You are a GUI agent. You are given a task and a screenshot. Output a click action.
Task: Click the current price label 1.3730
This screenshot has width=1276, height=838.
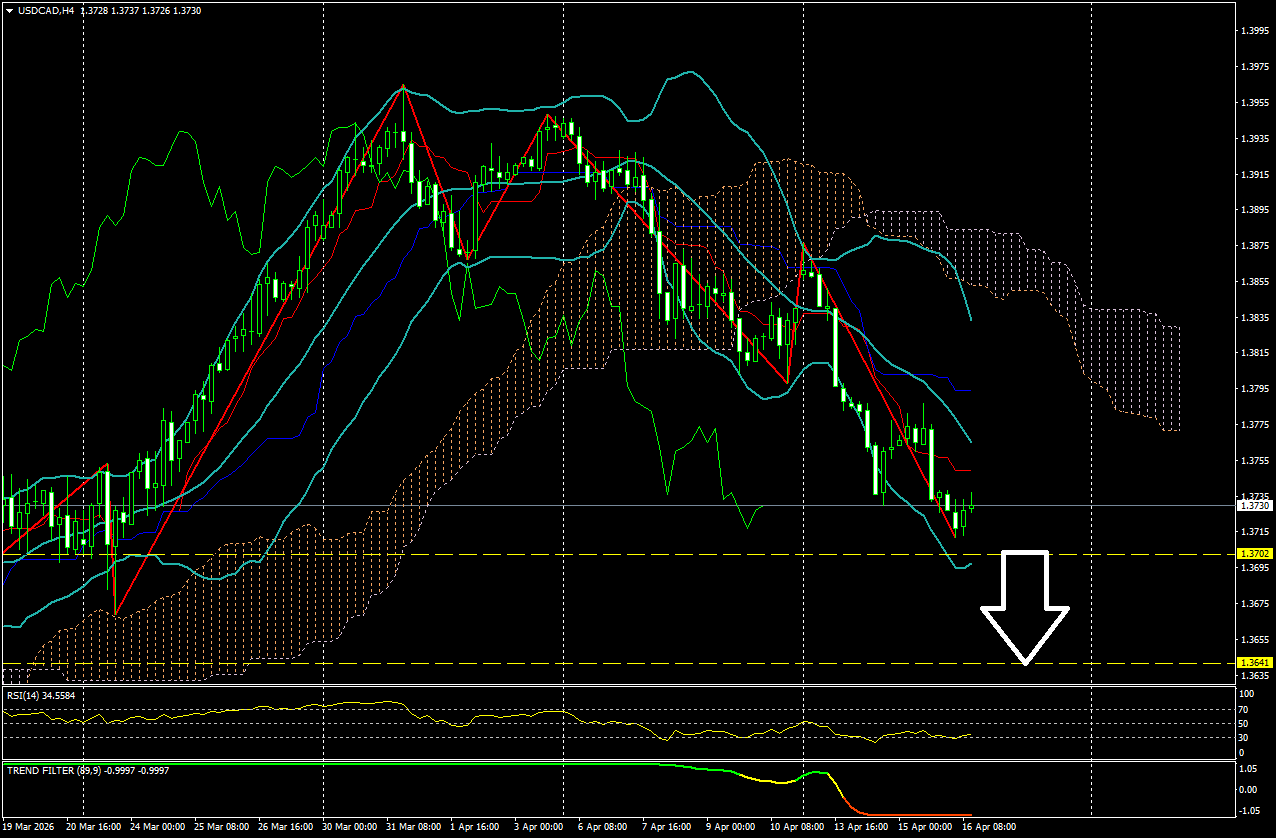pos(1254,506)
